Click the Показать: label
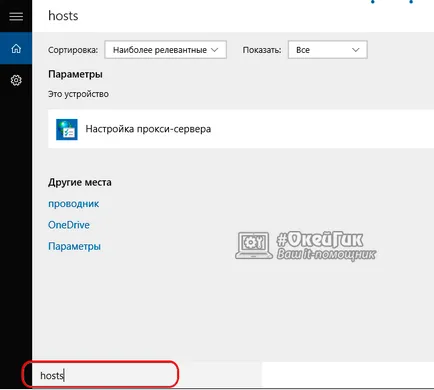This screenshot has width=434, height=390. [262, 50]
